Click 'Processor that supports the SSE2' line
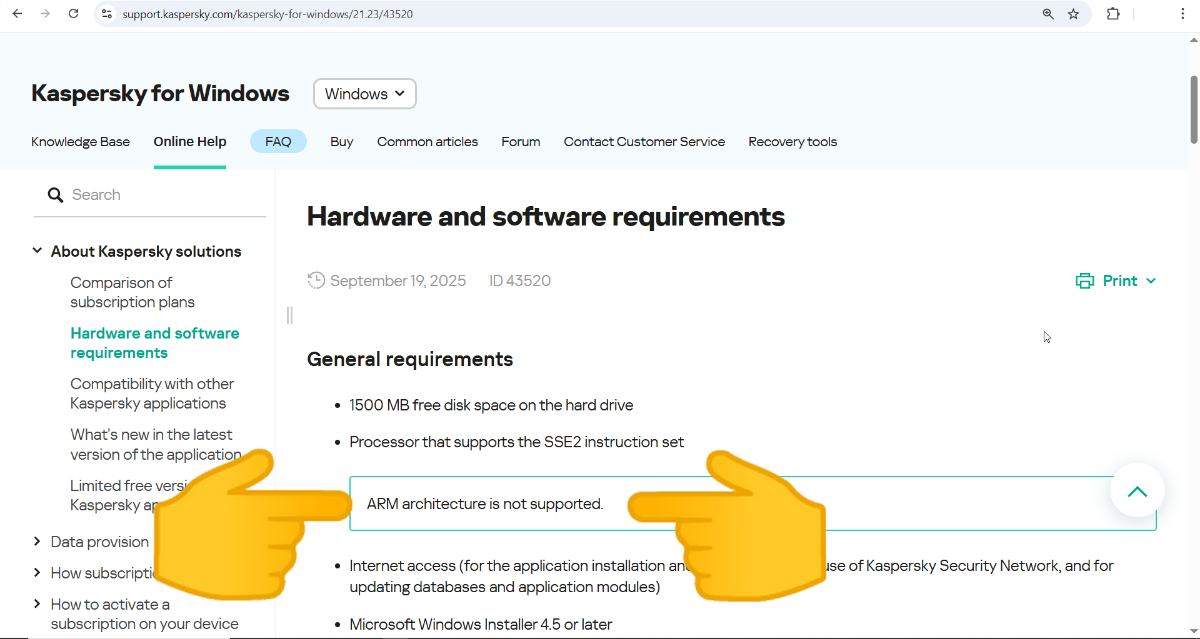Screen dimensions: 1200x639 (517, 442)
